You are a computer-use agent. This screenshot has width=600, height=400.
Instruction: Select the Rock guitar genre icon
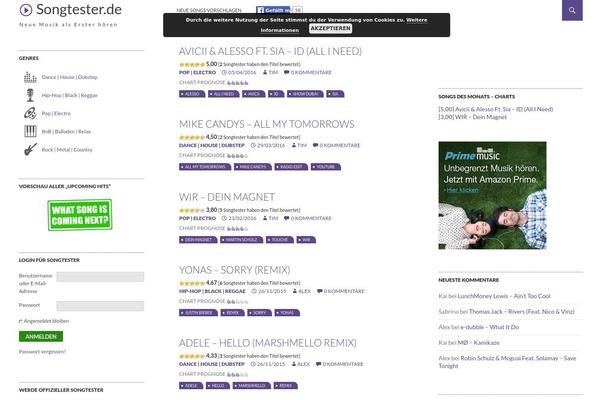pyautogui.click(x=30, y=149)
